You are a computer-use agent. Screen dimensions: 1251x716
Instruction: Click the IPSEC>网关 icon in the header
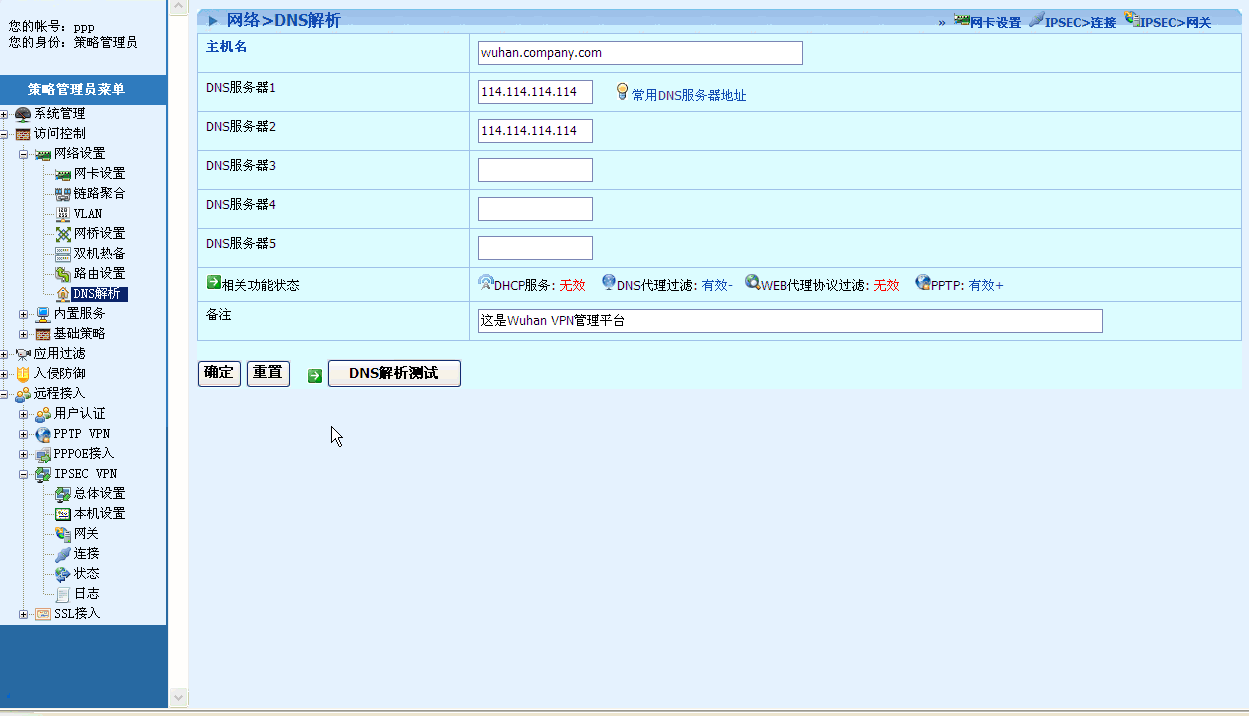click(1132, 20)
